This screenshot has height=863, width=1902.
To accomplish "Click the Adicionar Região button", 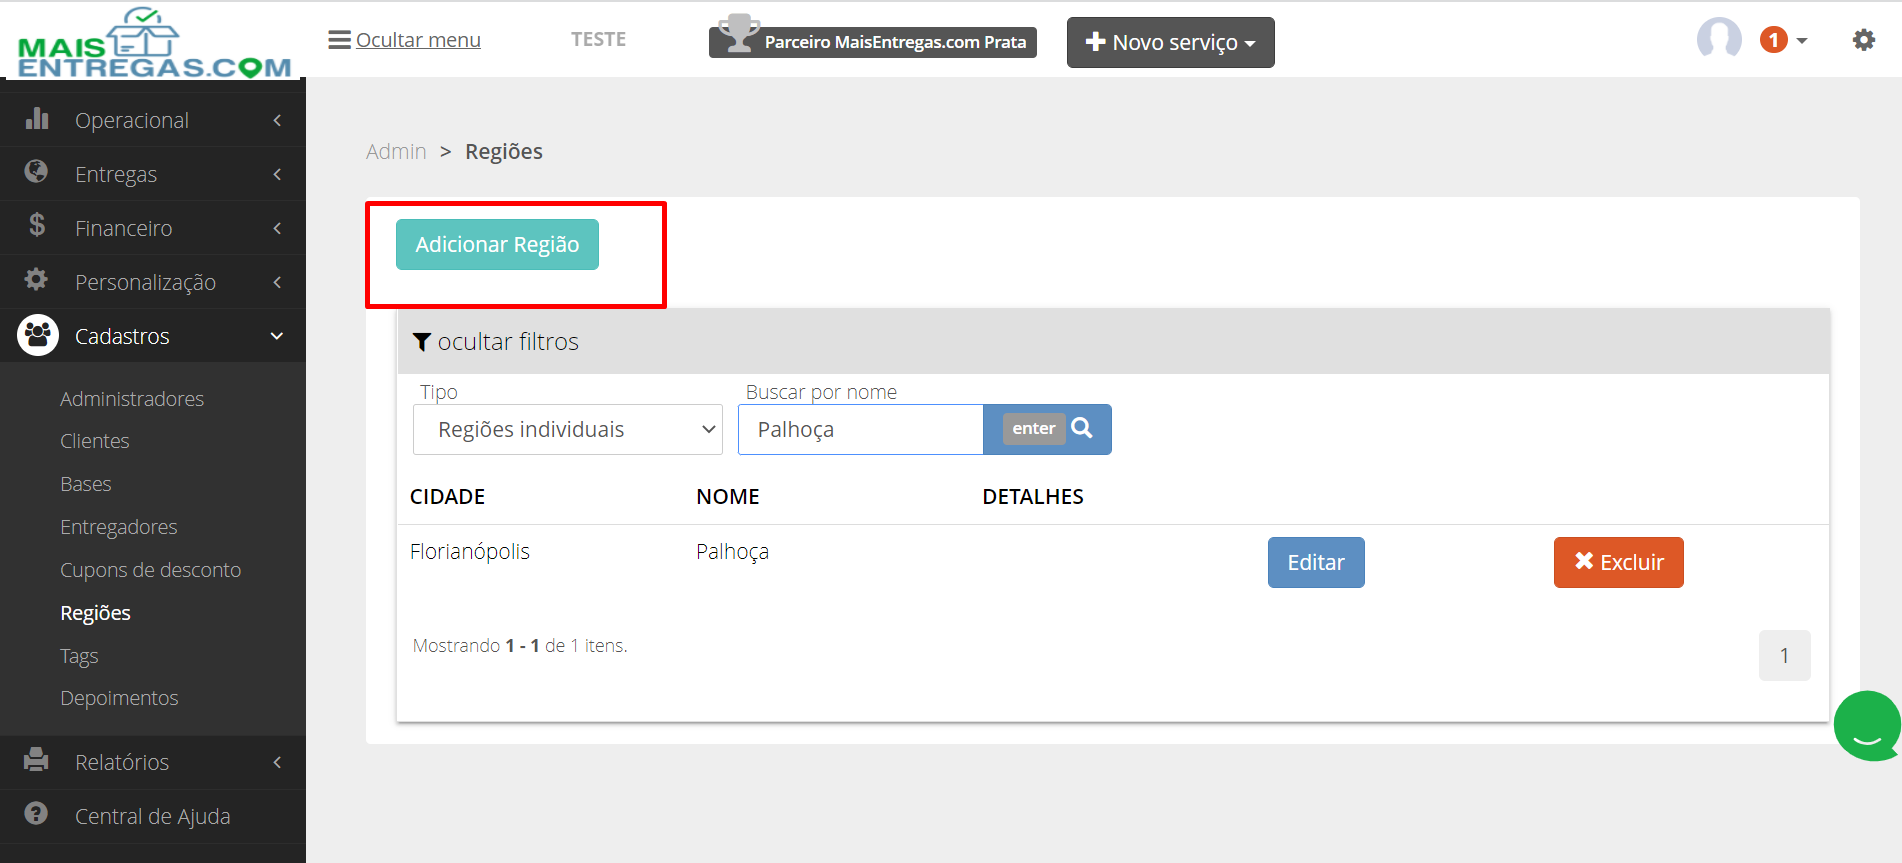I will pyautogui.click(x=497, y=244).
